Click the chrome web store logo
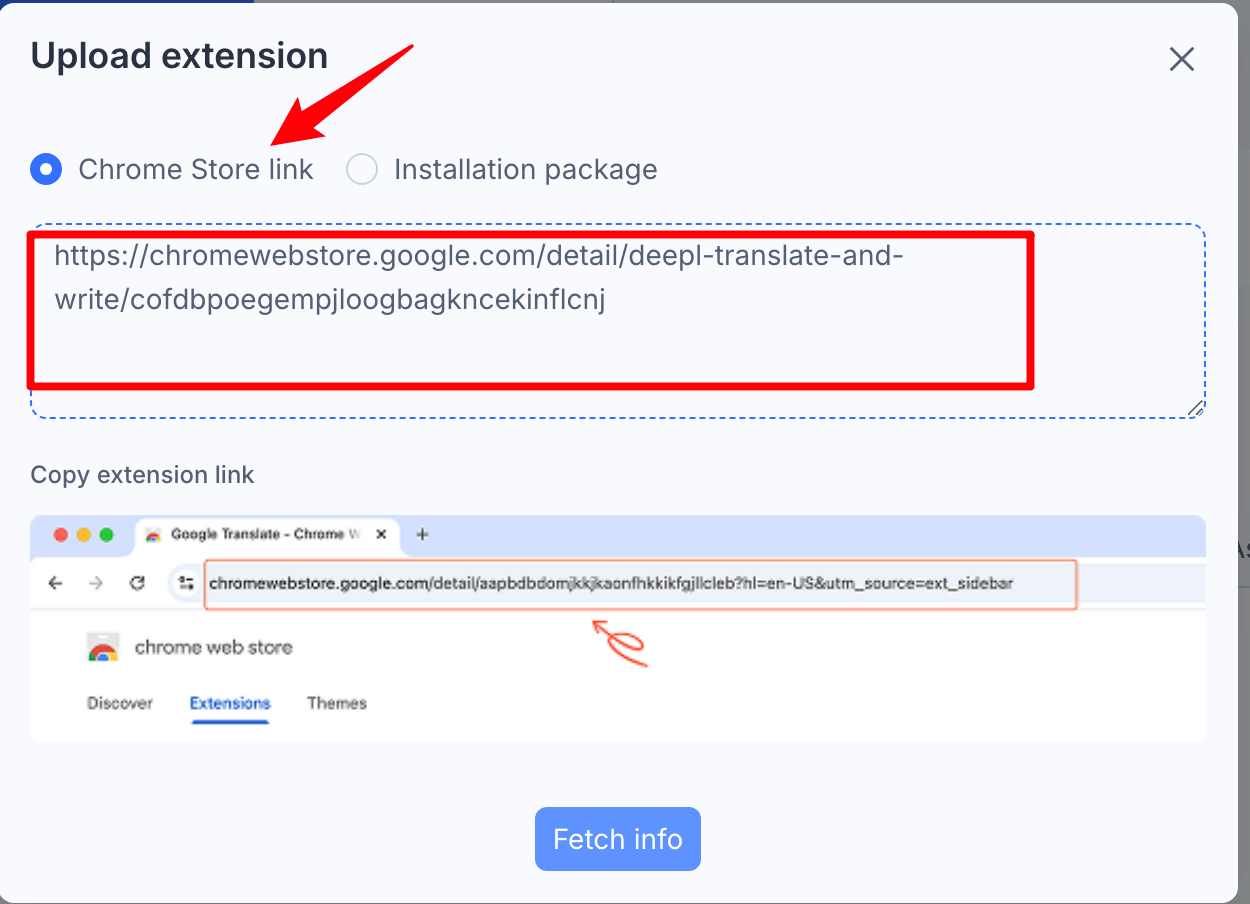 [103, 648]
